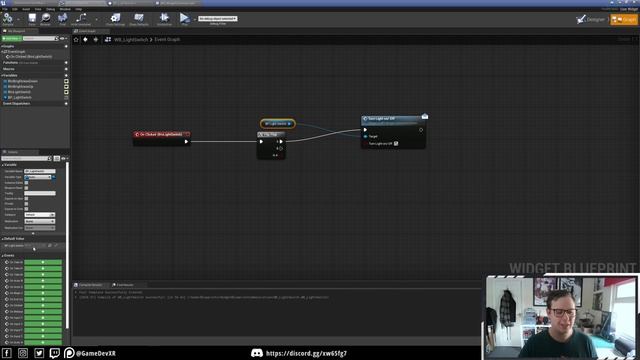Screen dimensions: 640x360
Task: Select the BP_LightSwitch variable in Variables
Action: click(x=19, y=98)
